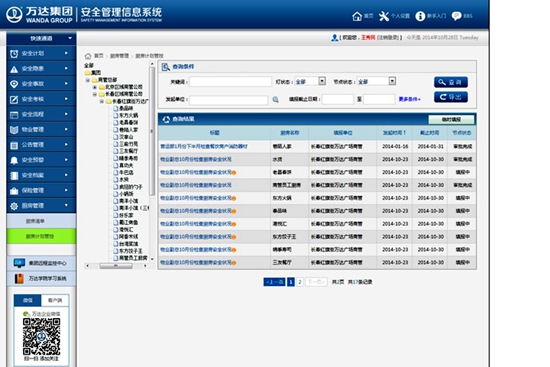Open 公告管理 calendar menu icon

14,145
